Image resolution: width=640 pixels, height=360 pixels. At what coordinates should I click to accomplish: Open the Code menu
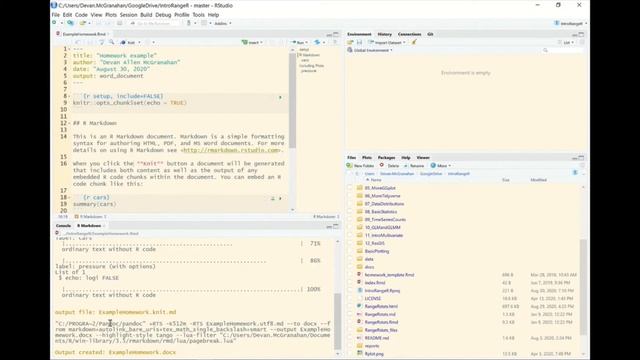[81, 15]
